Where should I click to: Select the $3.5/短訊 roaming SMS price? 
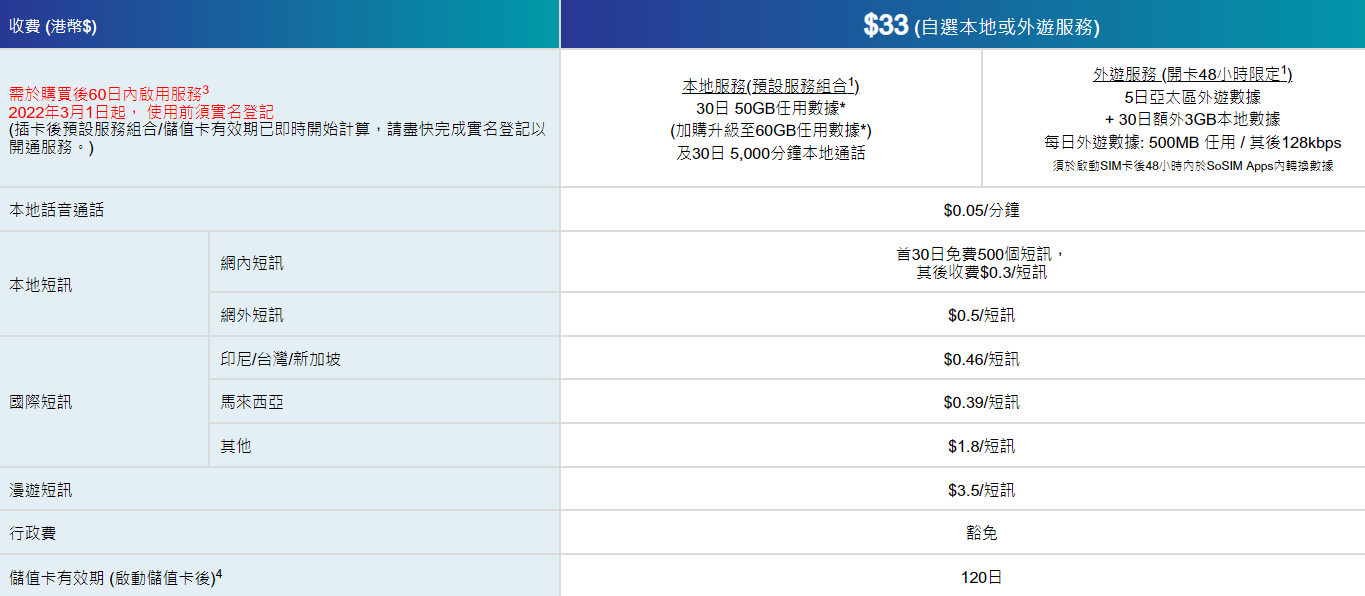tap(981, 490)
